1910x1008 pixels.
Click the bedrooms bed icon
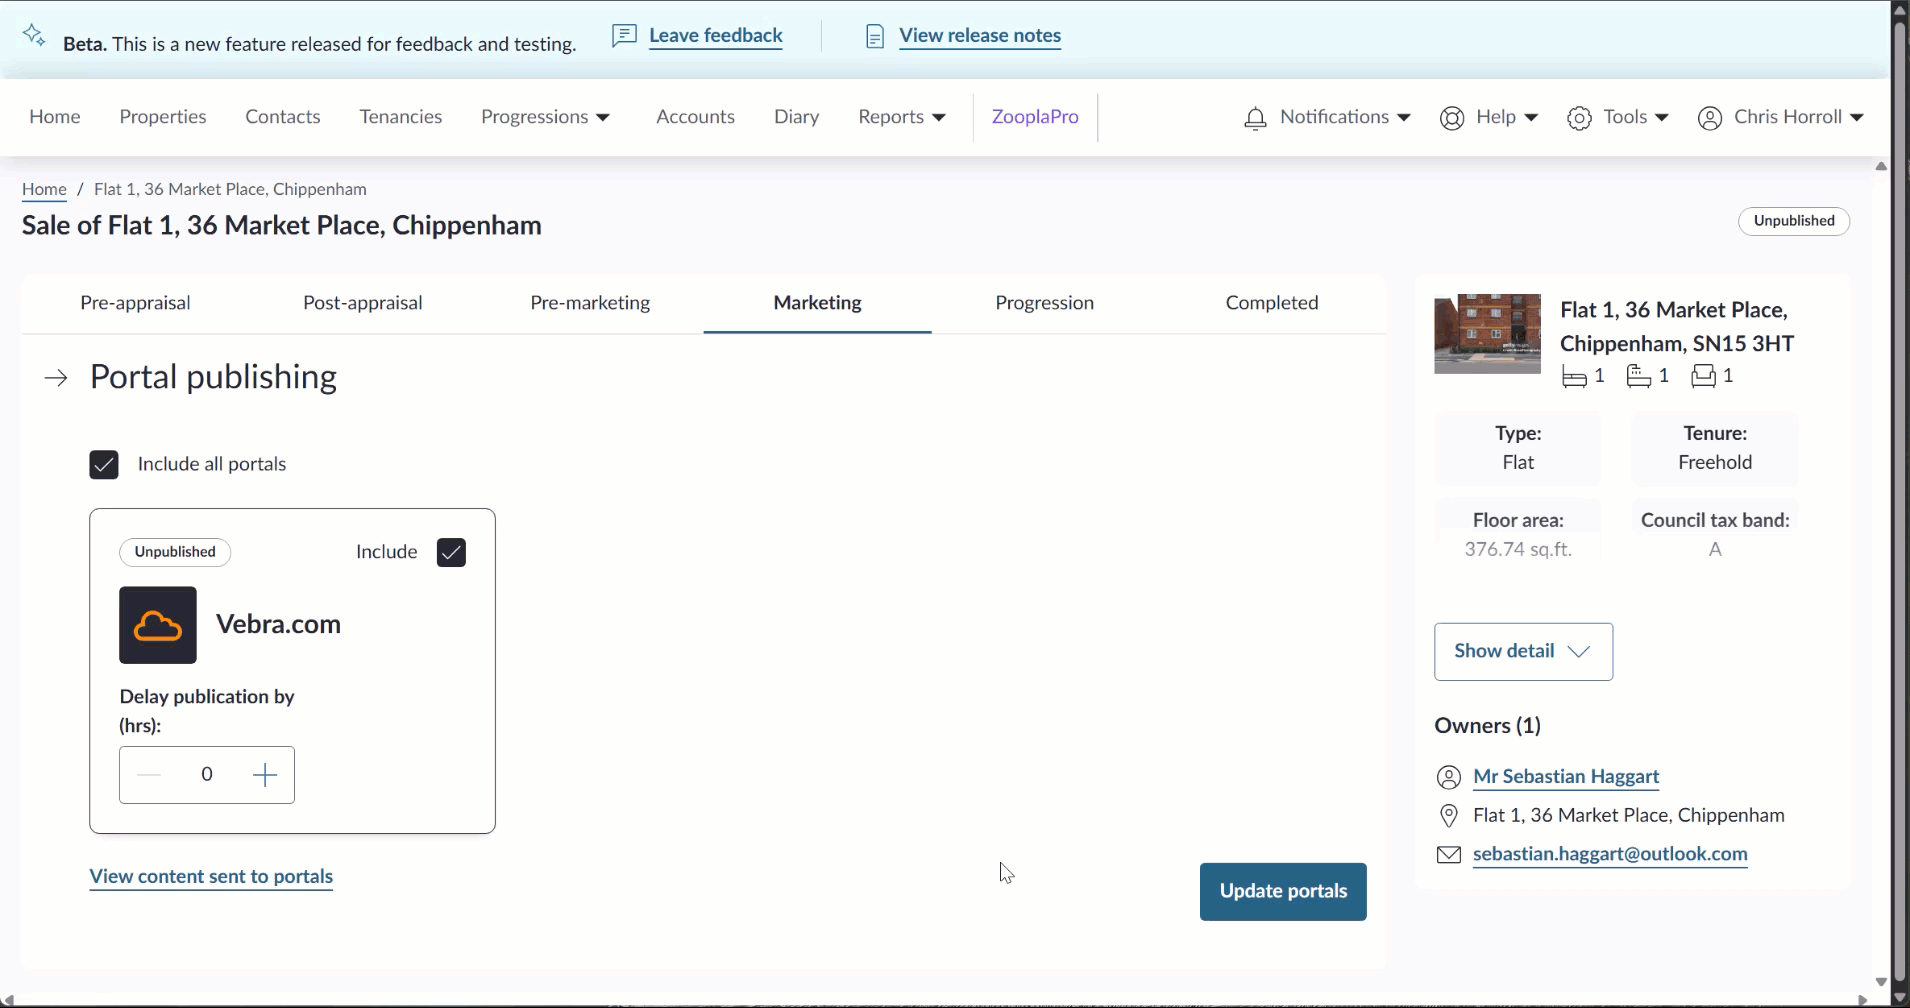coord(1574,376)
